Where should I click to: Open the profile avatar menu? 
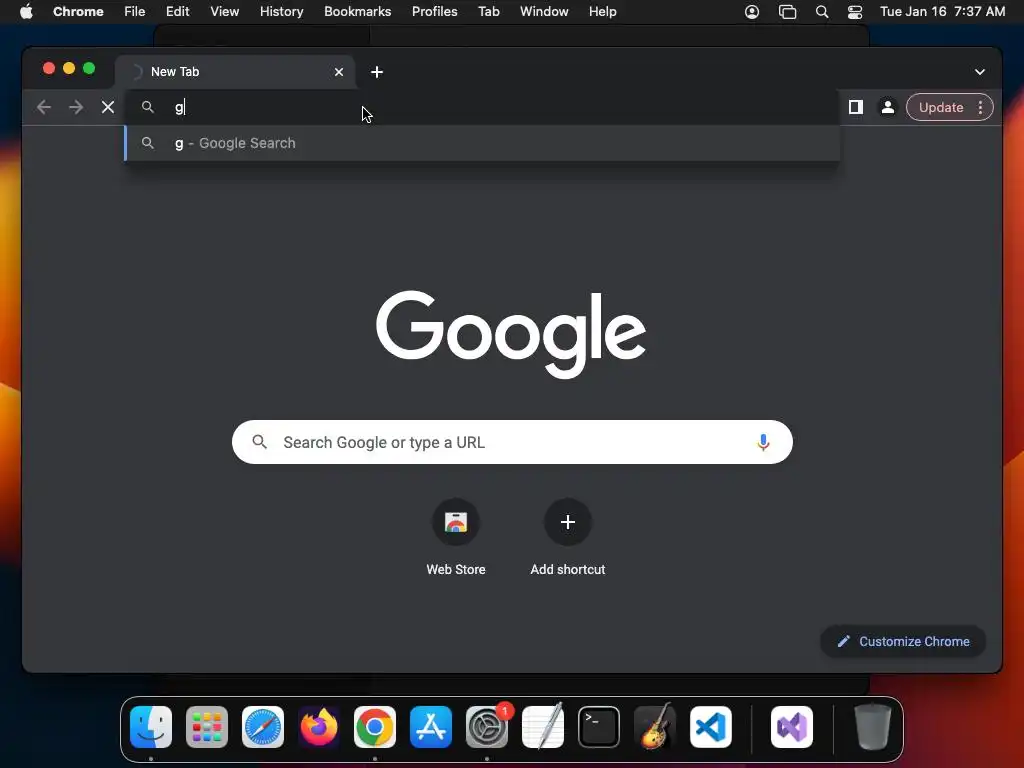(x=888, y=107)
